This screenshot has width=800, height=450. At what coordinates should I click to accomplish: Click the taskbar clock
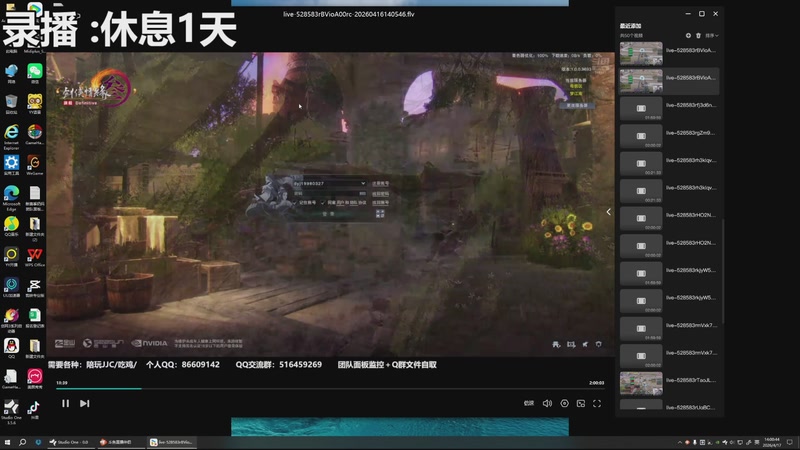(772, 442)
